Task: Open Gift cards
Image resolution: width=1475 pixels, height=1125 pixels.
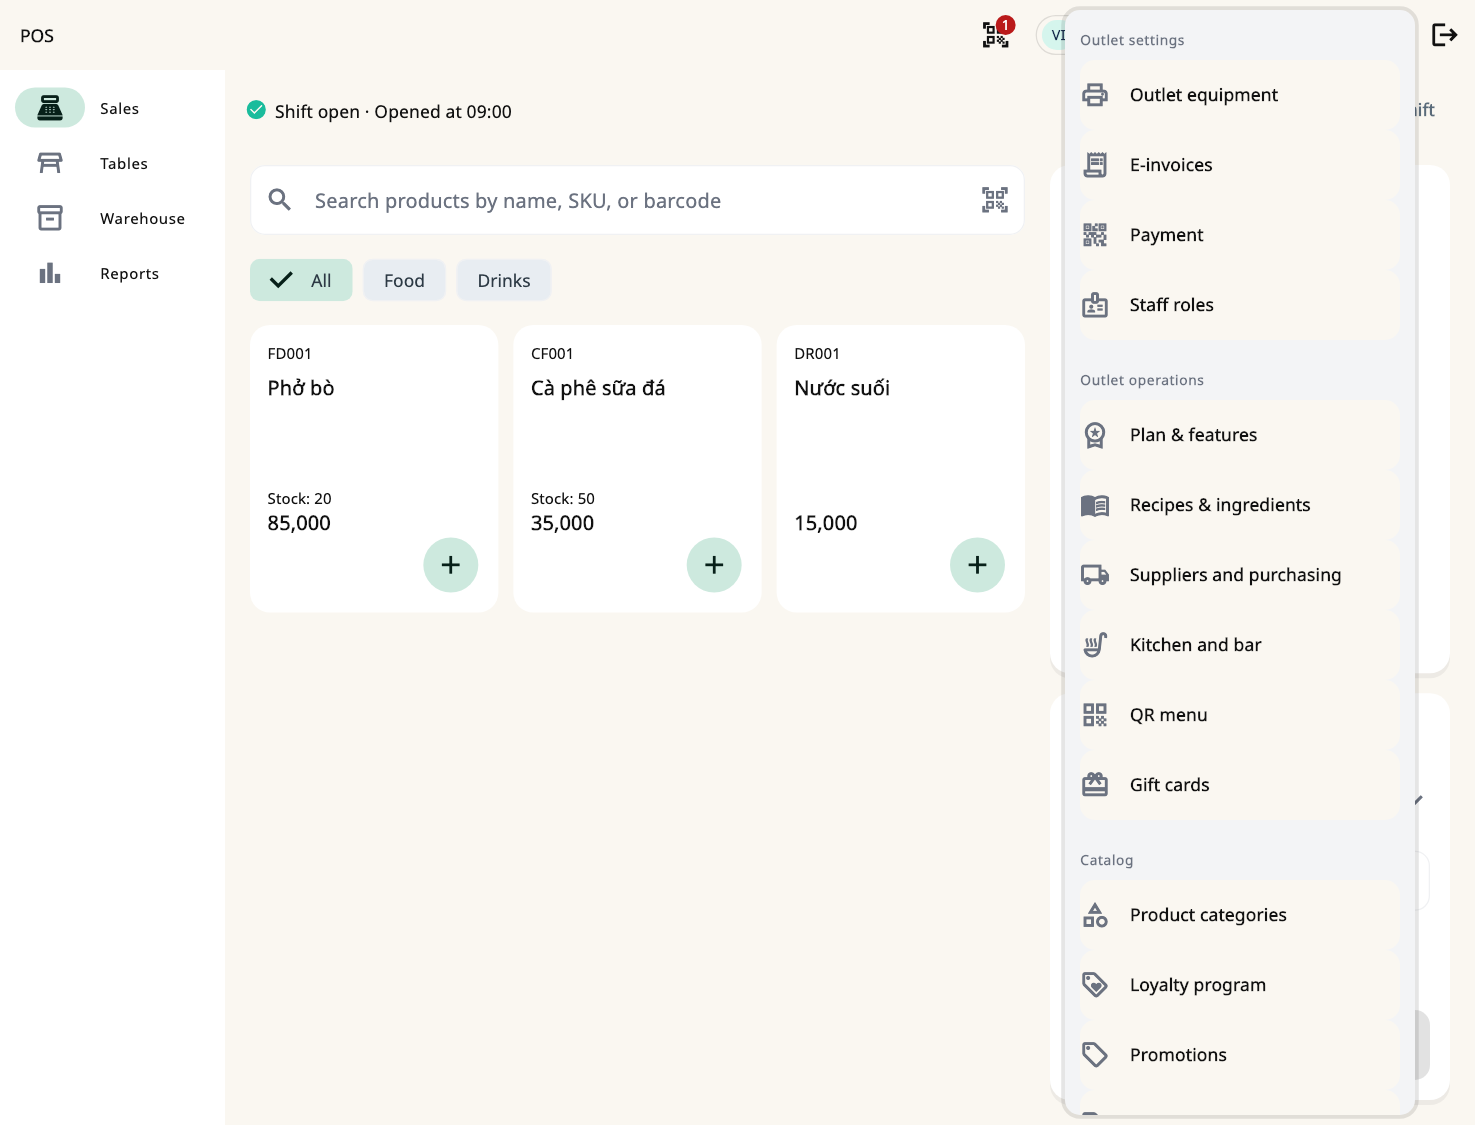Action: point(1240,785)
